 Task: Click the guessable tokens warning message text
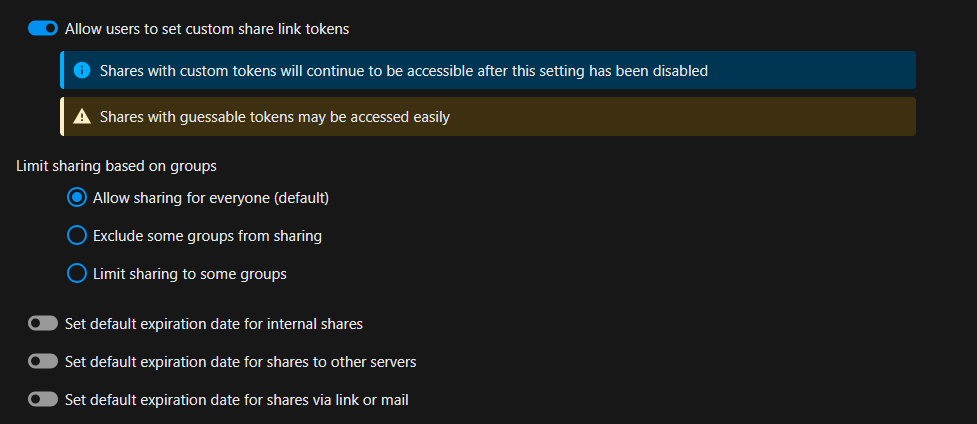coord(275,117)
